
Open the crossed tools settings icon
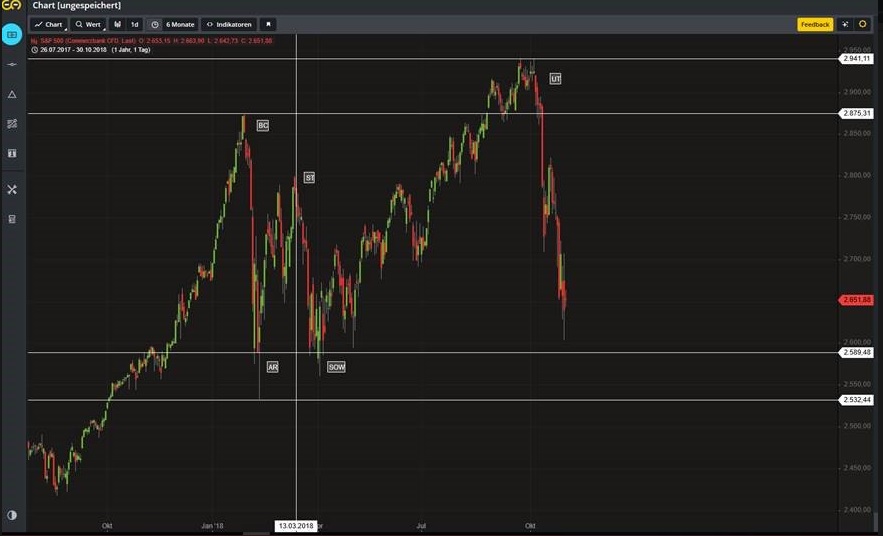click(12, 190)
